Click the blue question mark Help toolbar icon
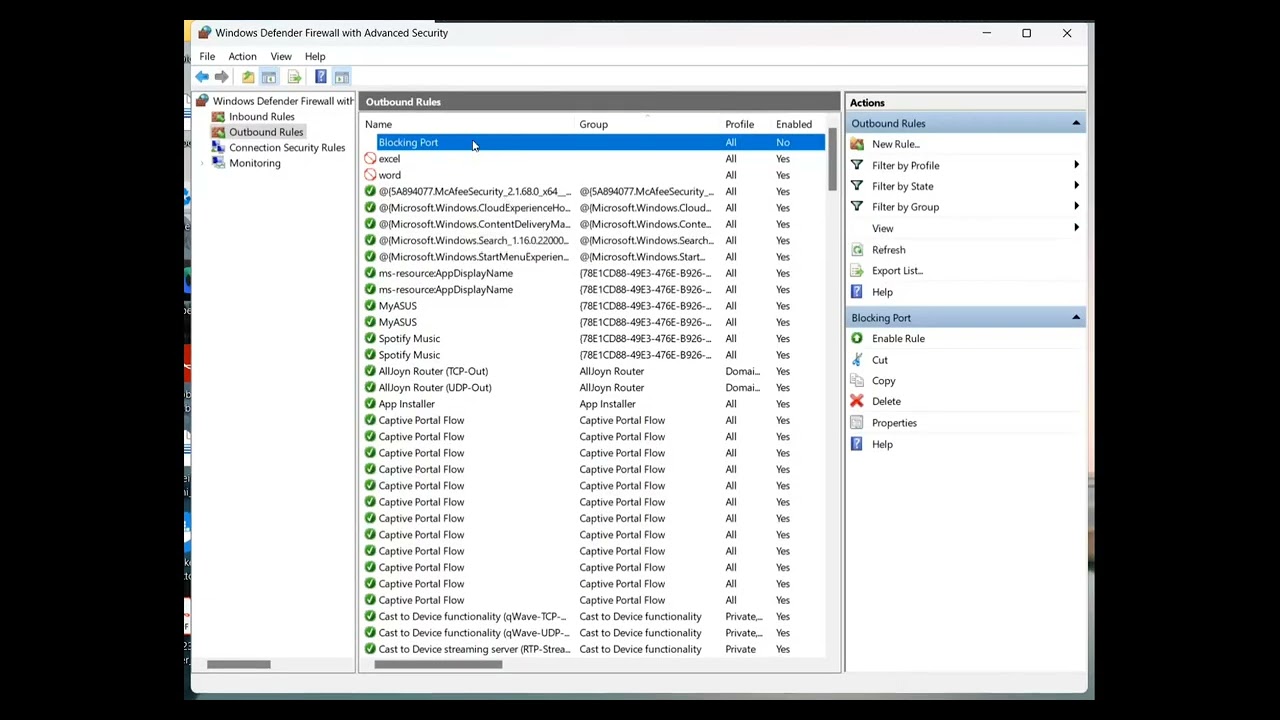This screenshot has width=1280, height=720. [320, 77]
